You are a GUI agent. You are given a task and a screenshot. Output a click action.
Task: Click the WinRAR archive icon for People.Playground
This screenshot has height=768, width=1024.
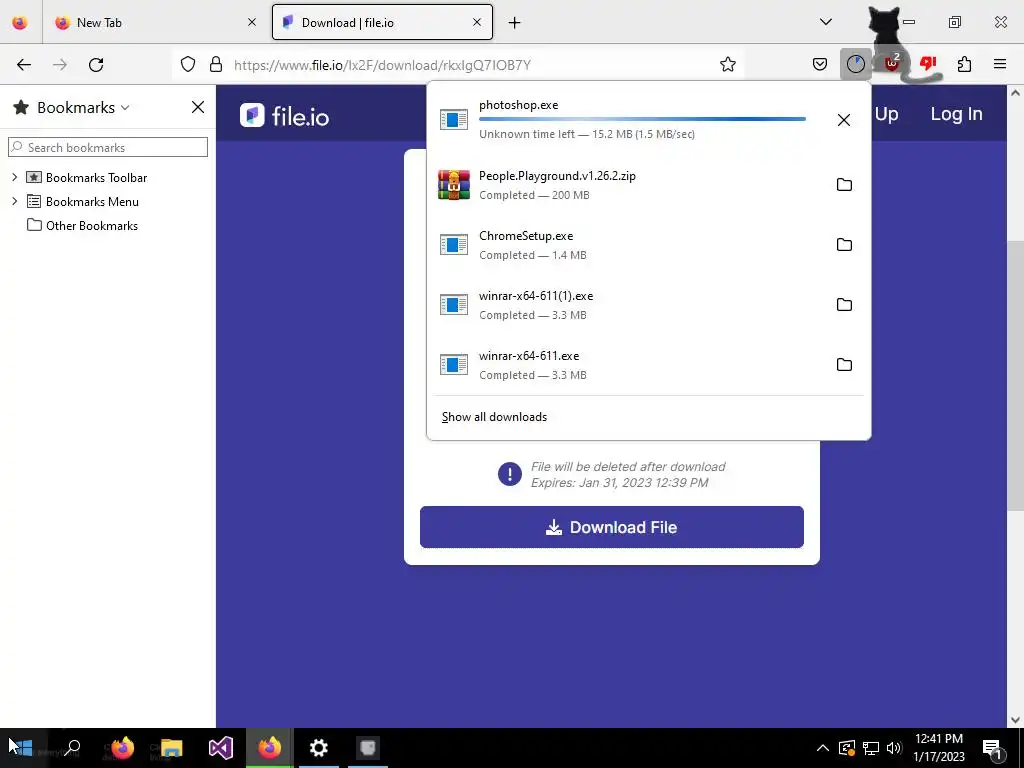[454, 185]
